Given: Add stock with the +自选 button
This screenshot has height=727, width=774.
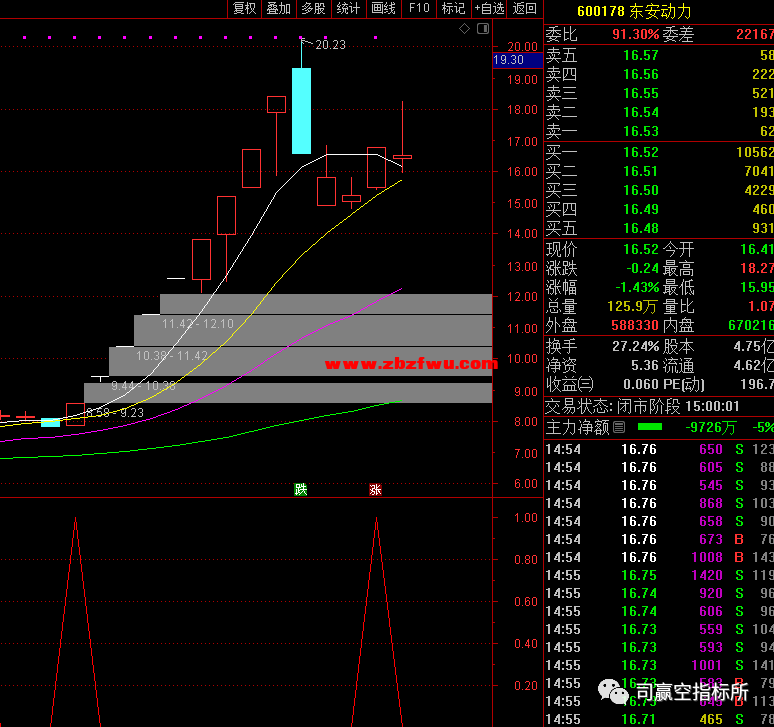Looking at the screenshot, I should 489,8.
